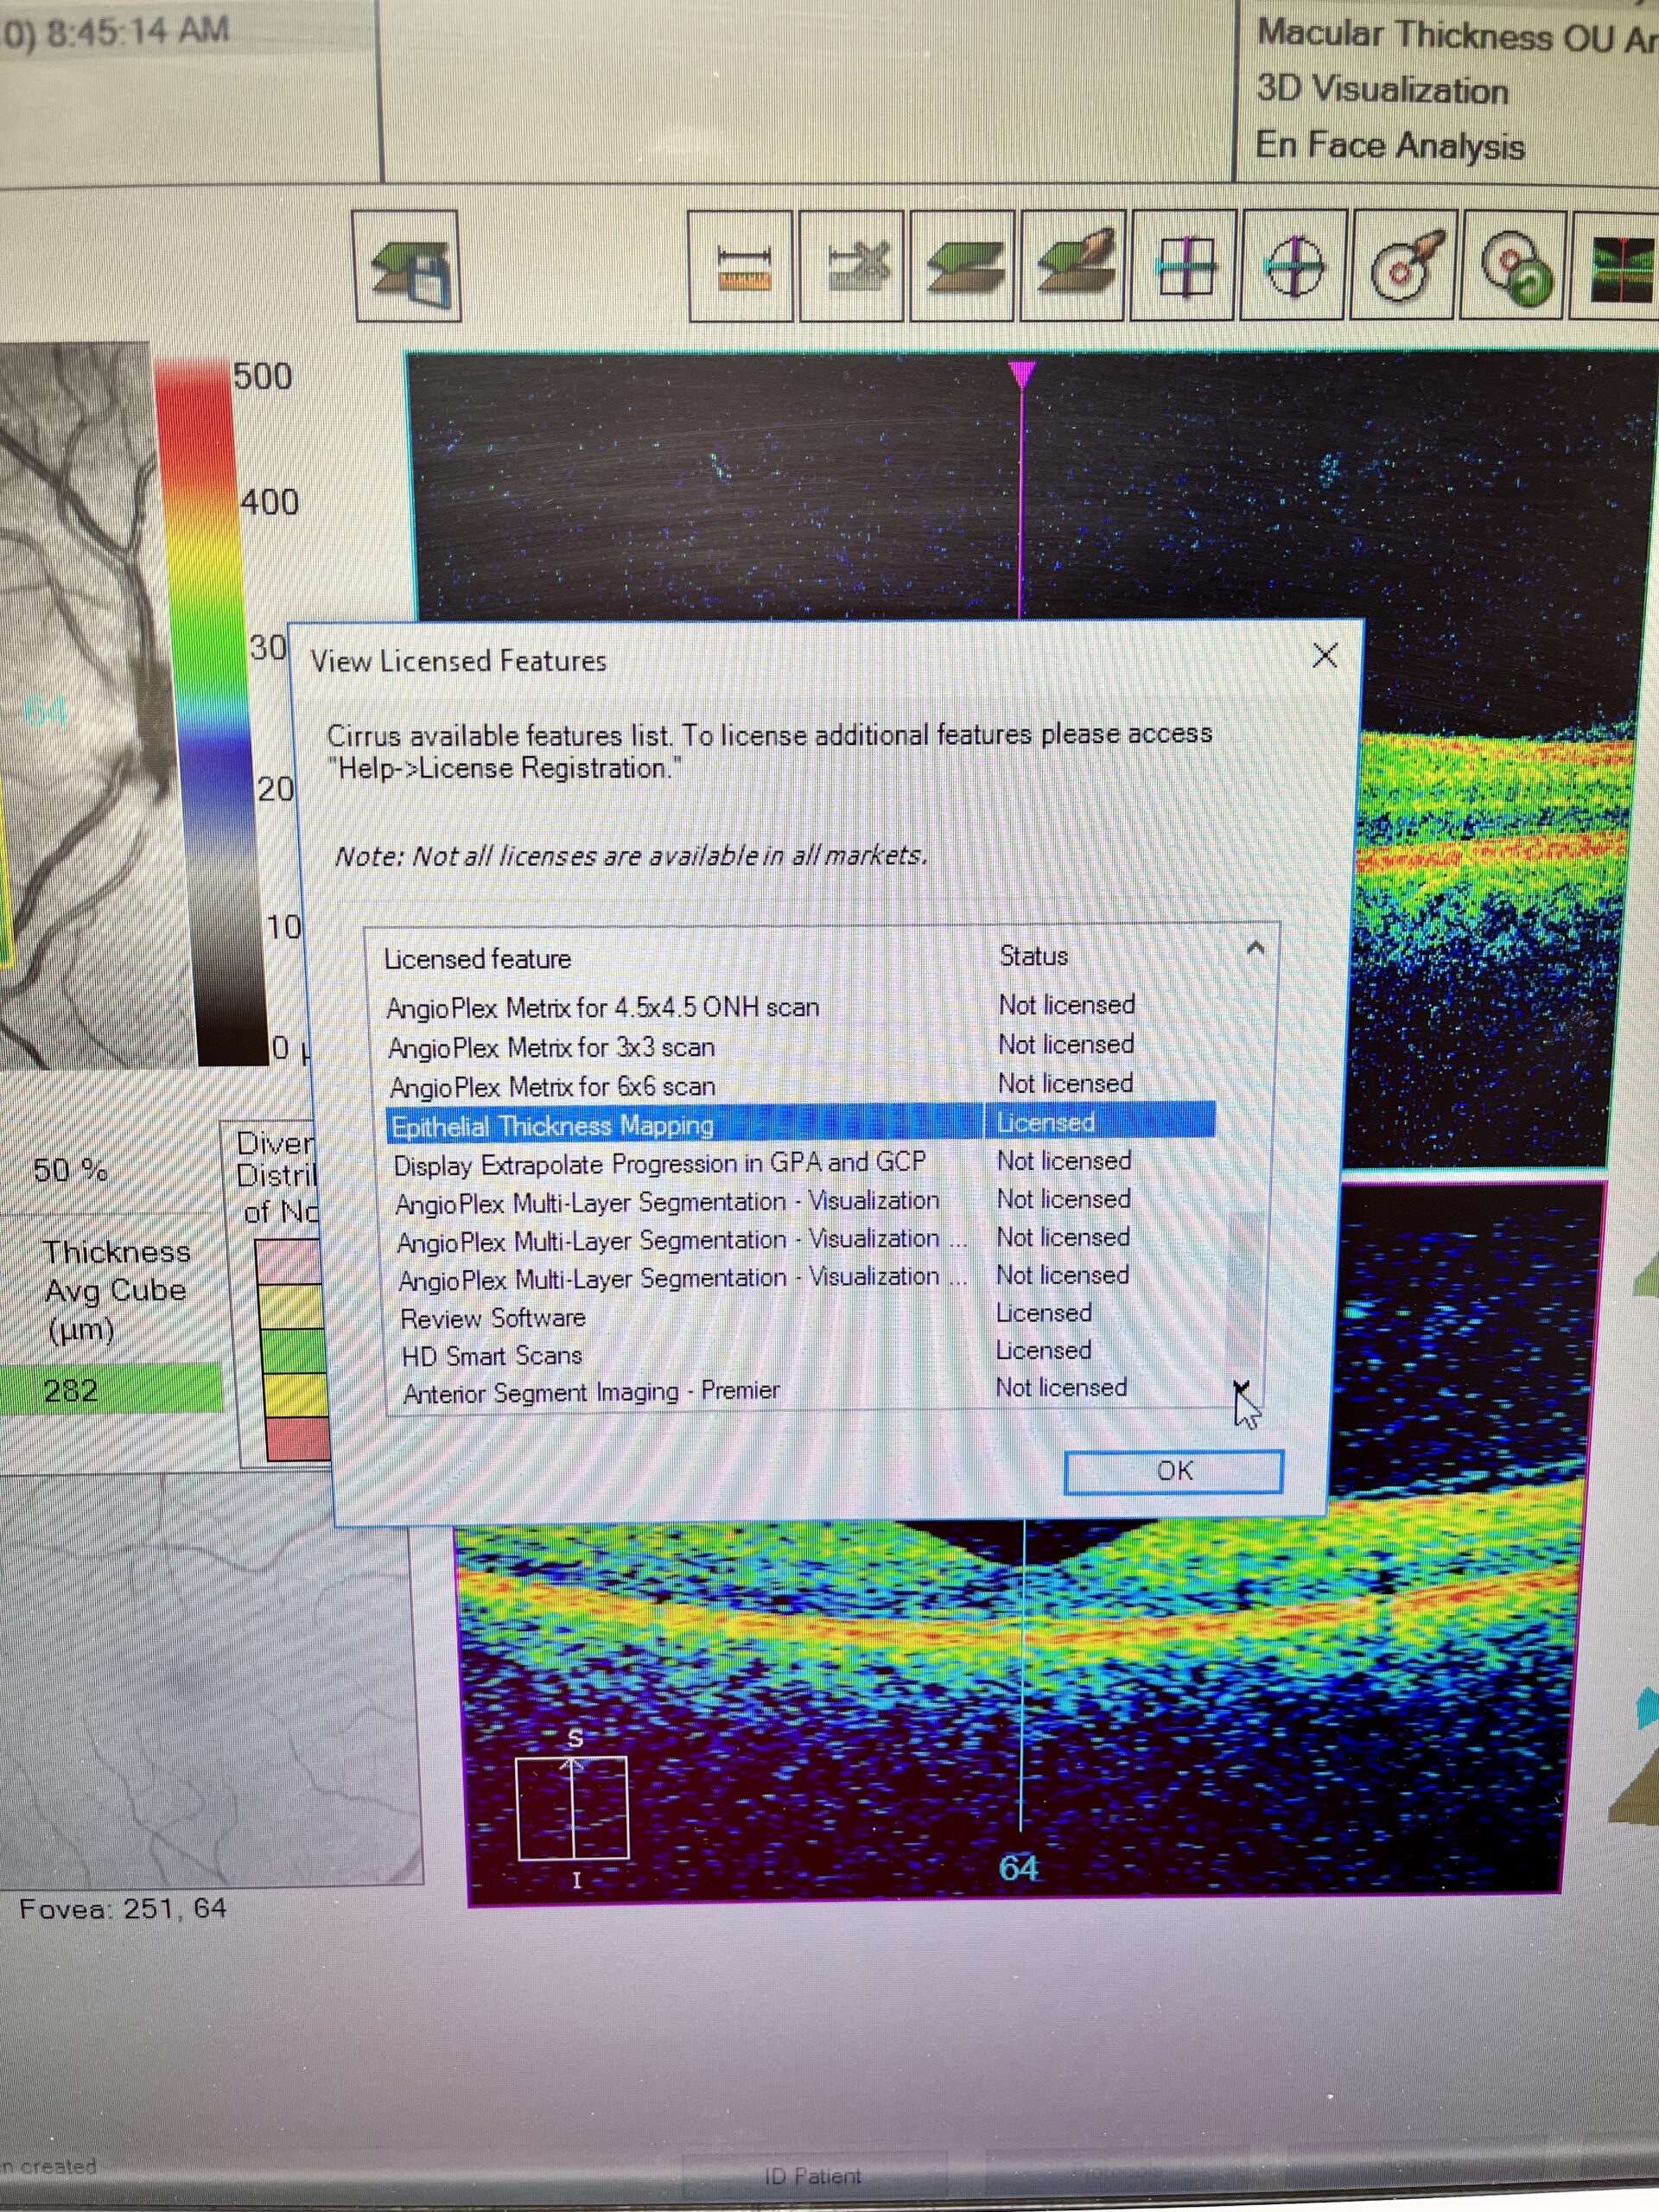This screenshot has width=1659, height=2212.
Task: Select the ruler caliper measurement tool
Action: pos(742,267)
